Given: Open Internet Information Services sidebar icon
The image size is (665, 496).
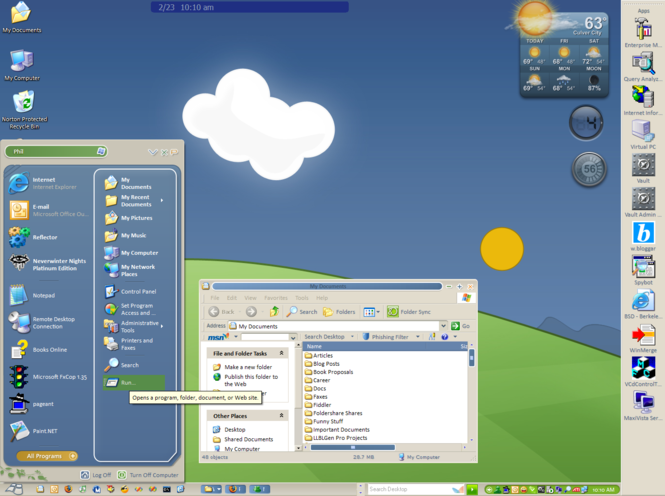Looking at the screenshot, I should click(643, 100).
